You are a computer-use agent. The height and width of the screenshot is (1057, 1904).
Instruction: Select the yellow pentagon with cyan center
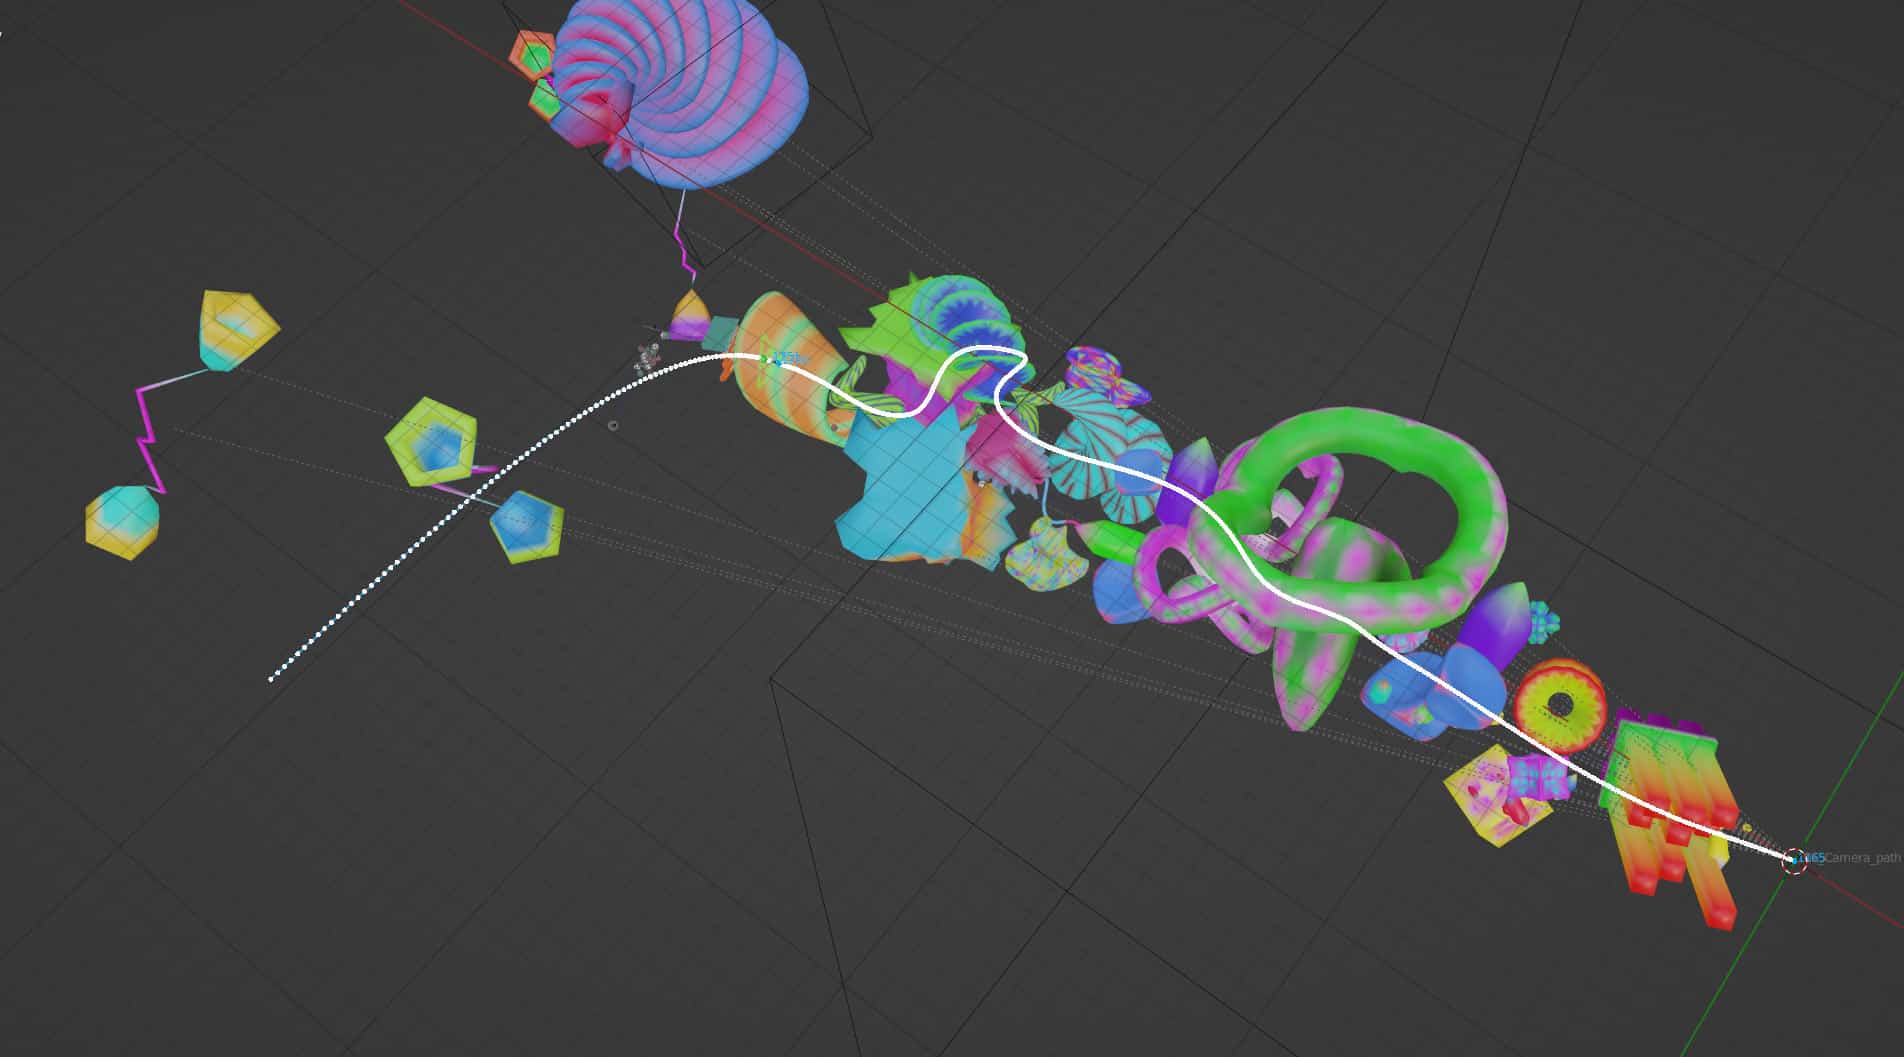coord(238,328)
